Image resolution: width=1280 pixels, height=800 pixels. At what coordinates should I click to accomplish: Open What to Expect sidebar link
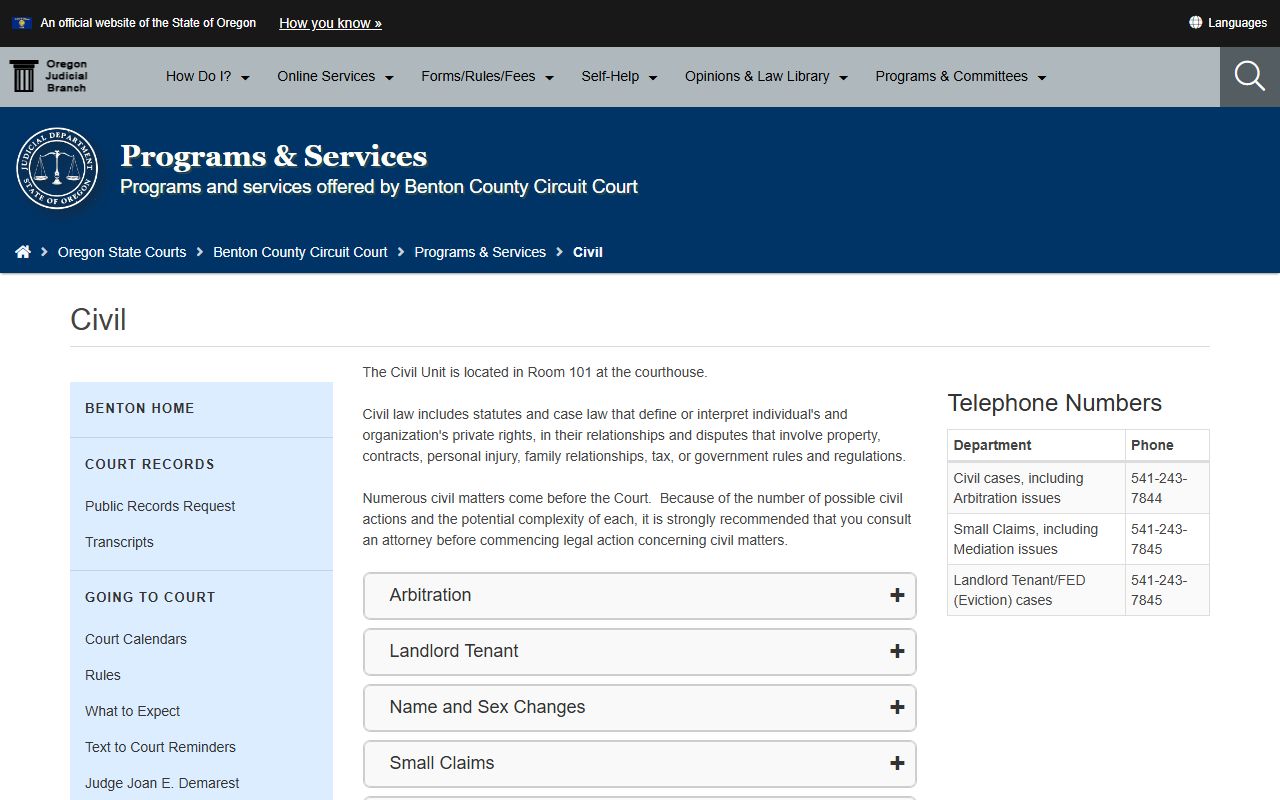133,711
